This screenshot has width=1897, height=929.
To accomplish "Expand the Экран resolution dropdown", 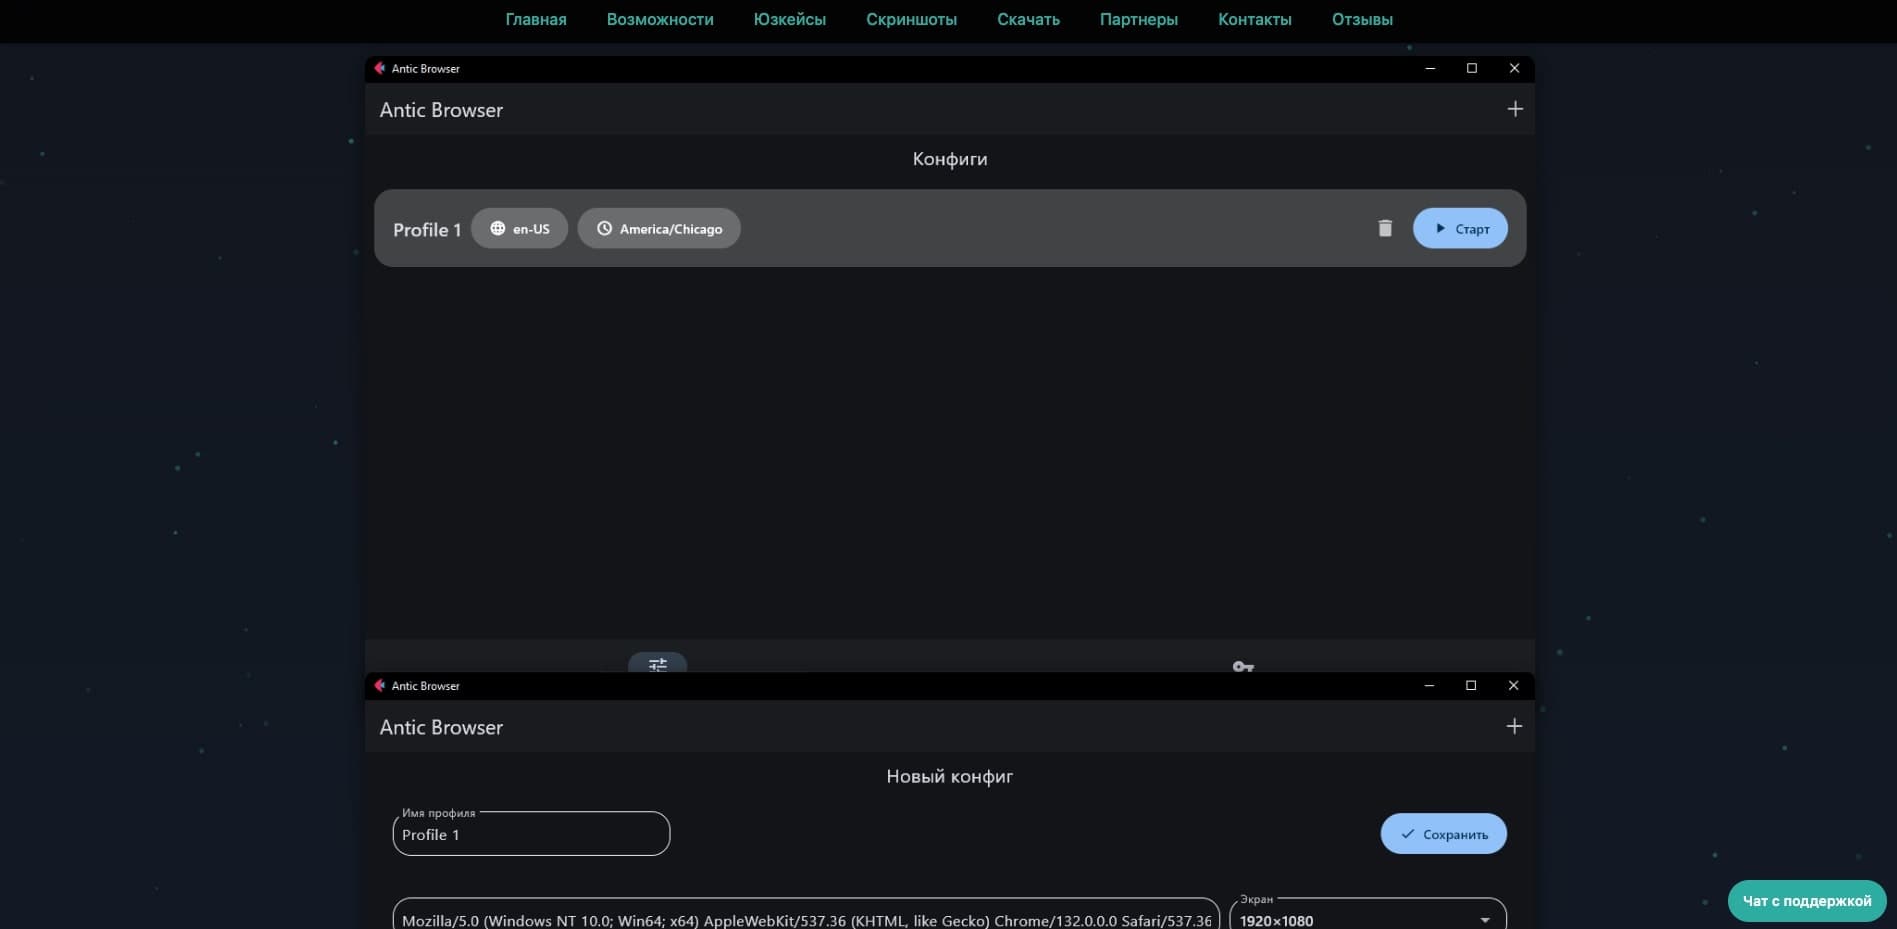I will tap(1484, 919).
